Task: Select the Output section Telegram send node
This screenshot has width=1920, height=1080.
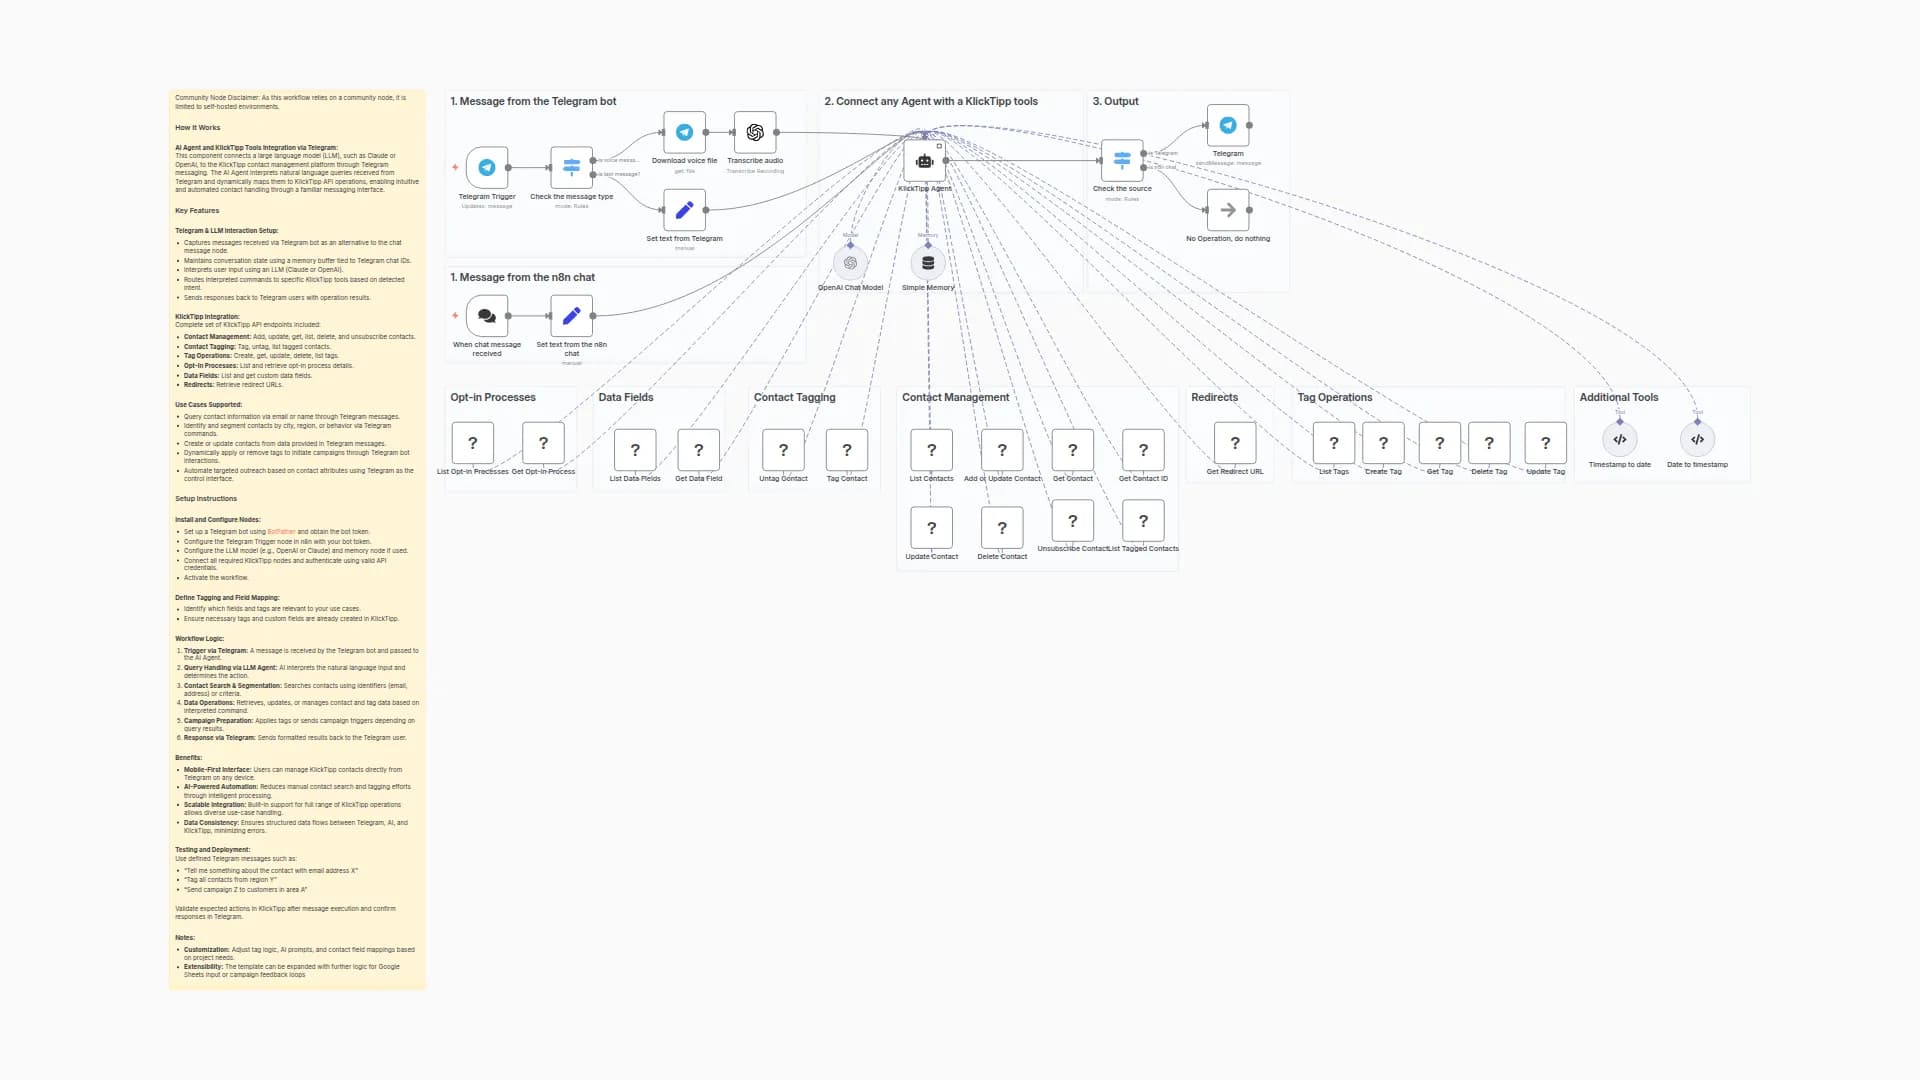Action: 1228,126
